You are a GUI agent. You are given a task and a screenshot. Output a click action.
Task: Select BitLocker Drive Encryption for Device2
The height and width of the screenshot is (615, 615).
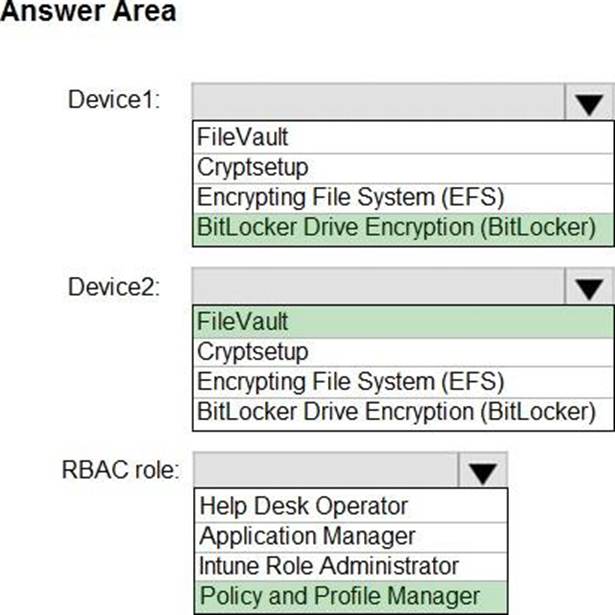(403, 413)
